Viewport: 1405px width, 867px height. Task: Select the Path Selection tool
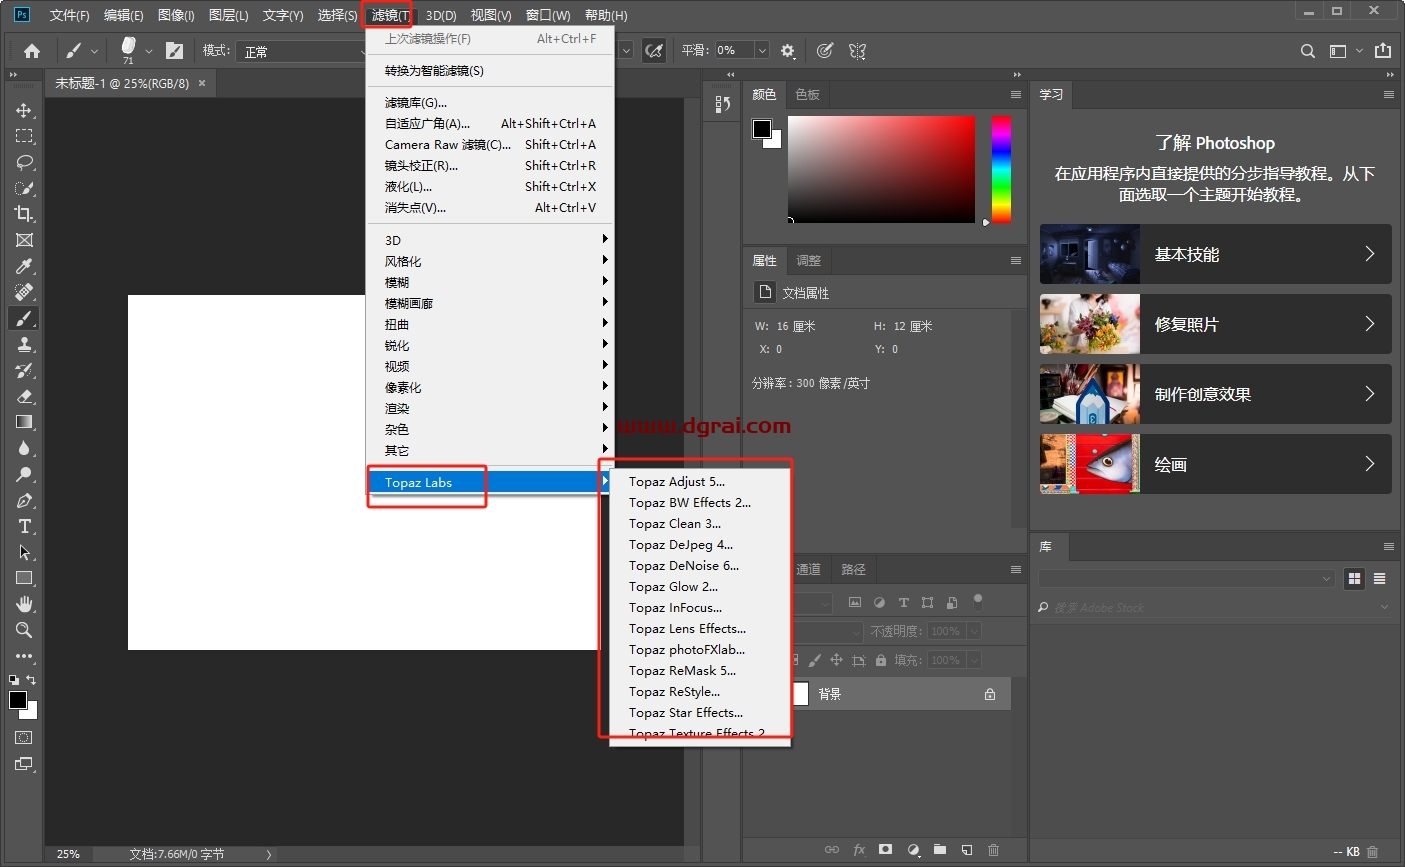click(24, 552)
